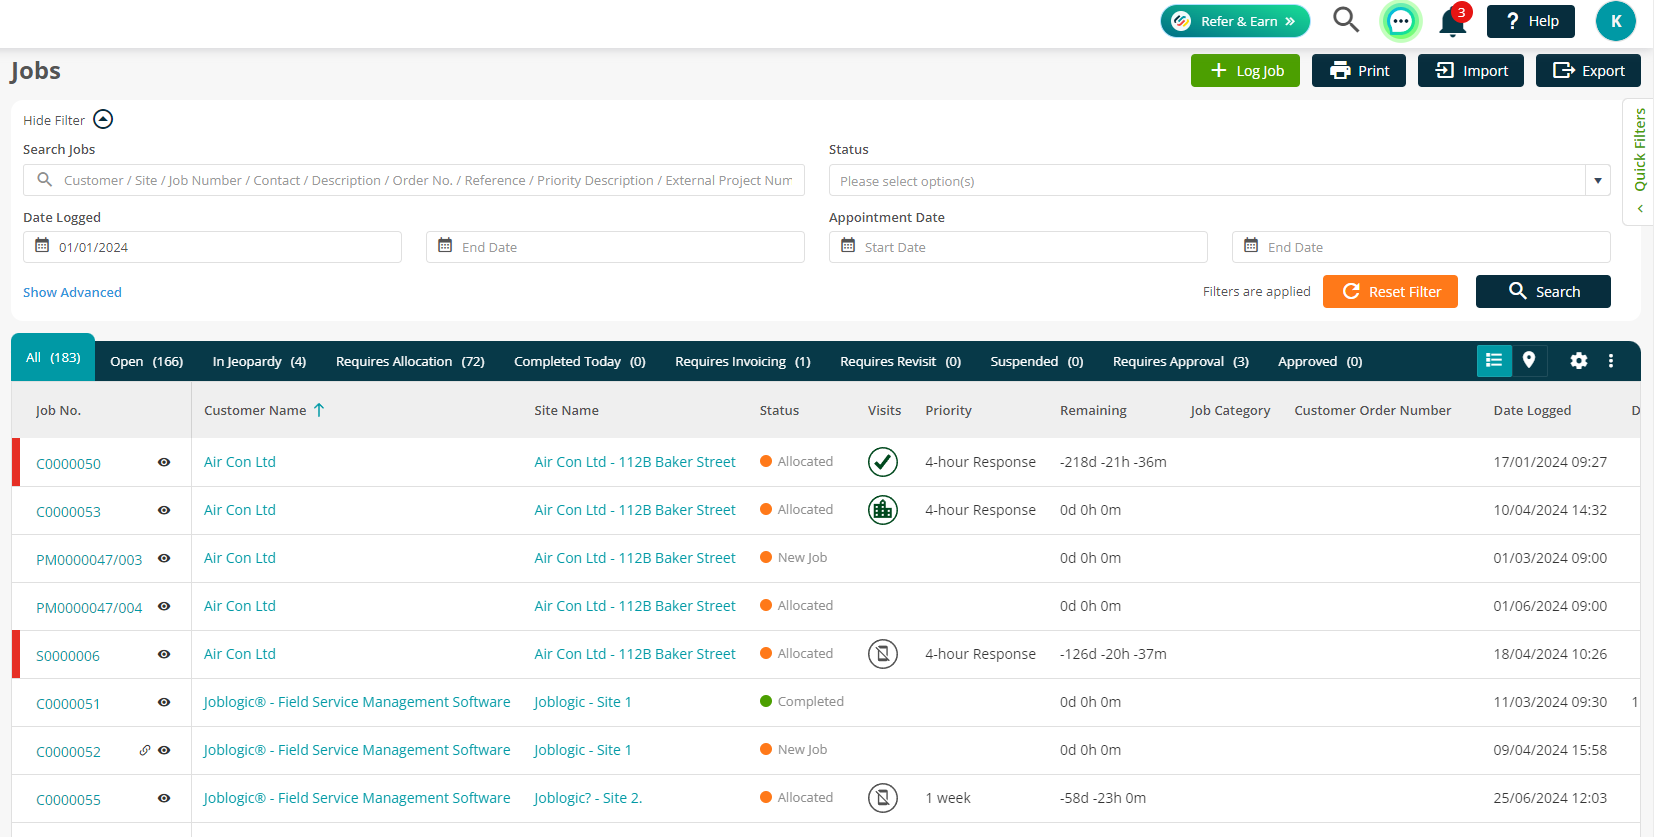
Task: Open the chat messages bubble icon
Action: pyautogui.click(x=1400, y=21)
